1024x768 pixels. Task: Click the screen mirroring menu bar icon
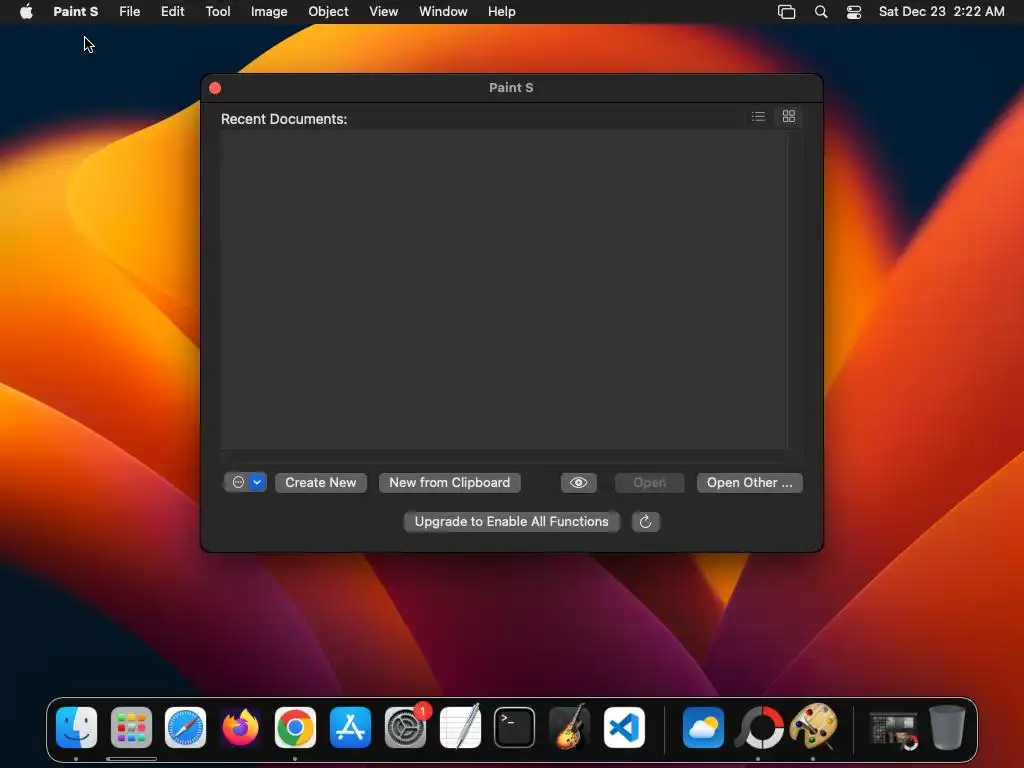786,12
